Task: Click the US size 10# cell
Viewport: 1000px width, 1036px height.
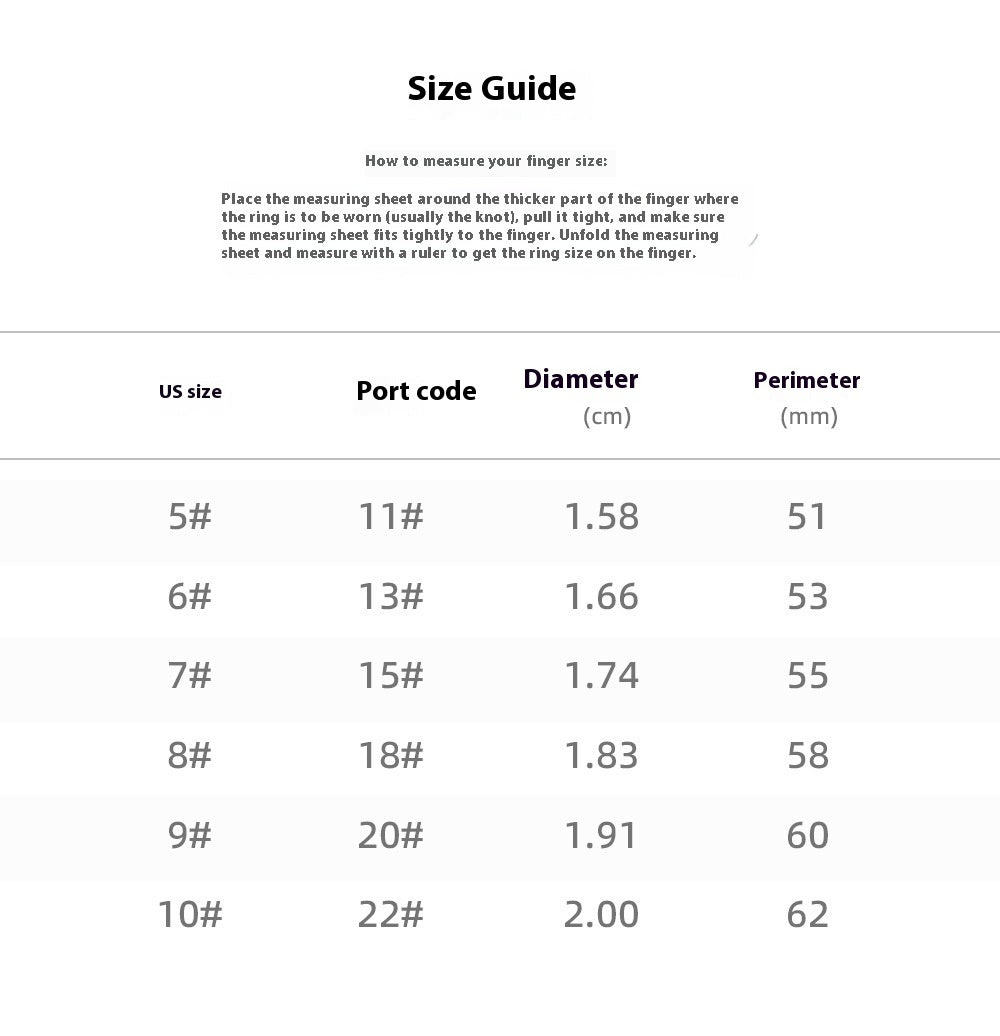Action: 190,914
